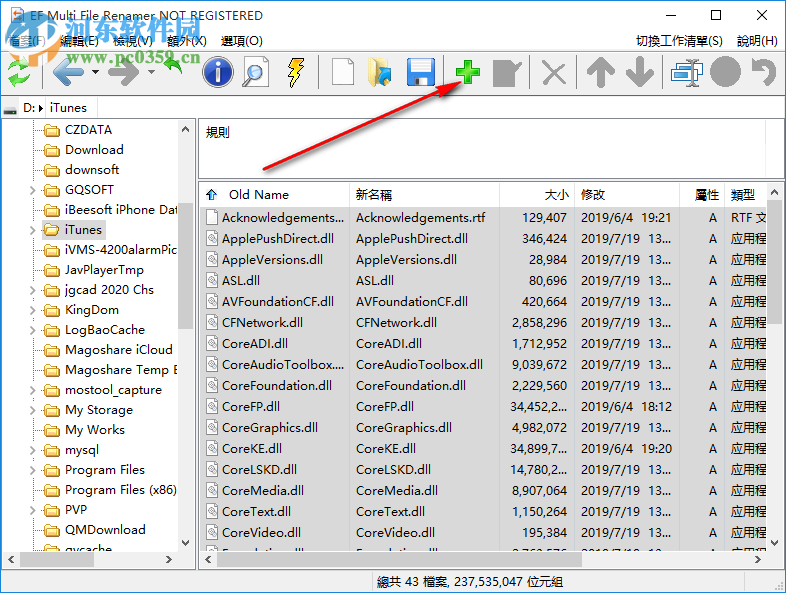Create a new blank document

343,73
